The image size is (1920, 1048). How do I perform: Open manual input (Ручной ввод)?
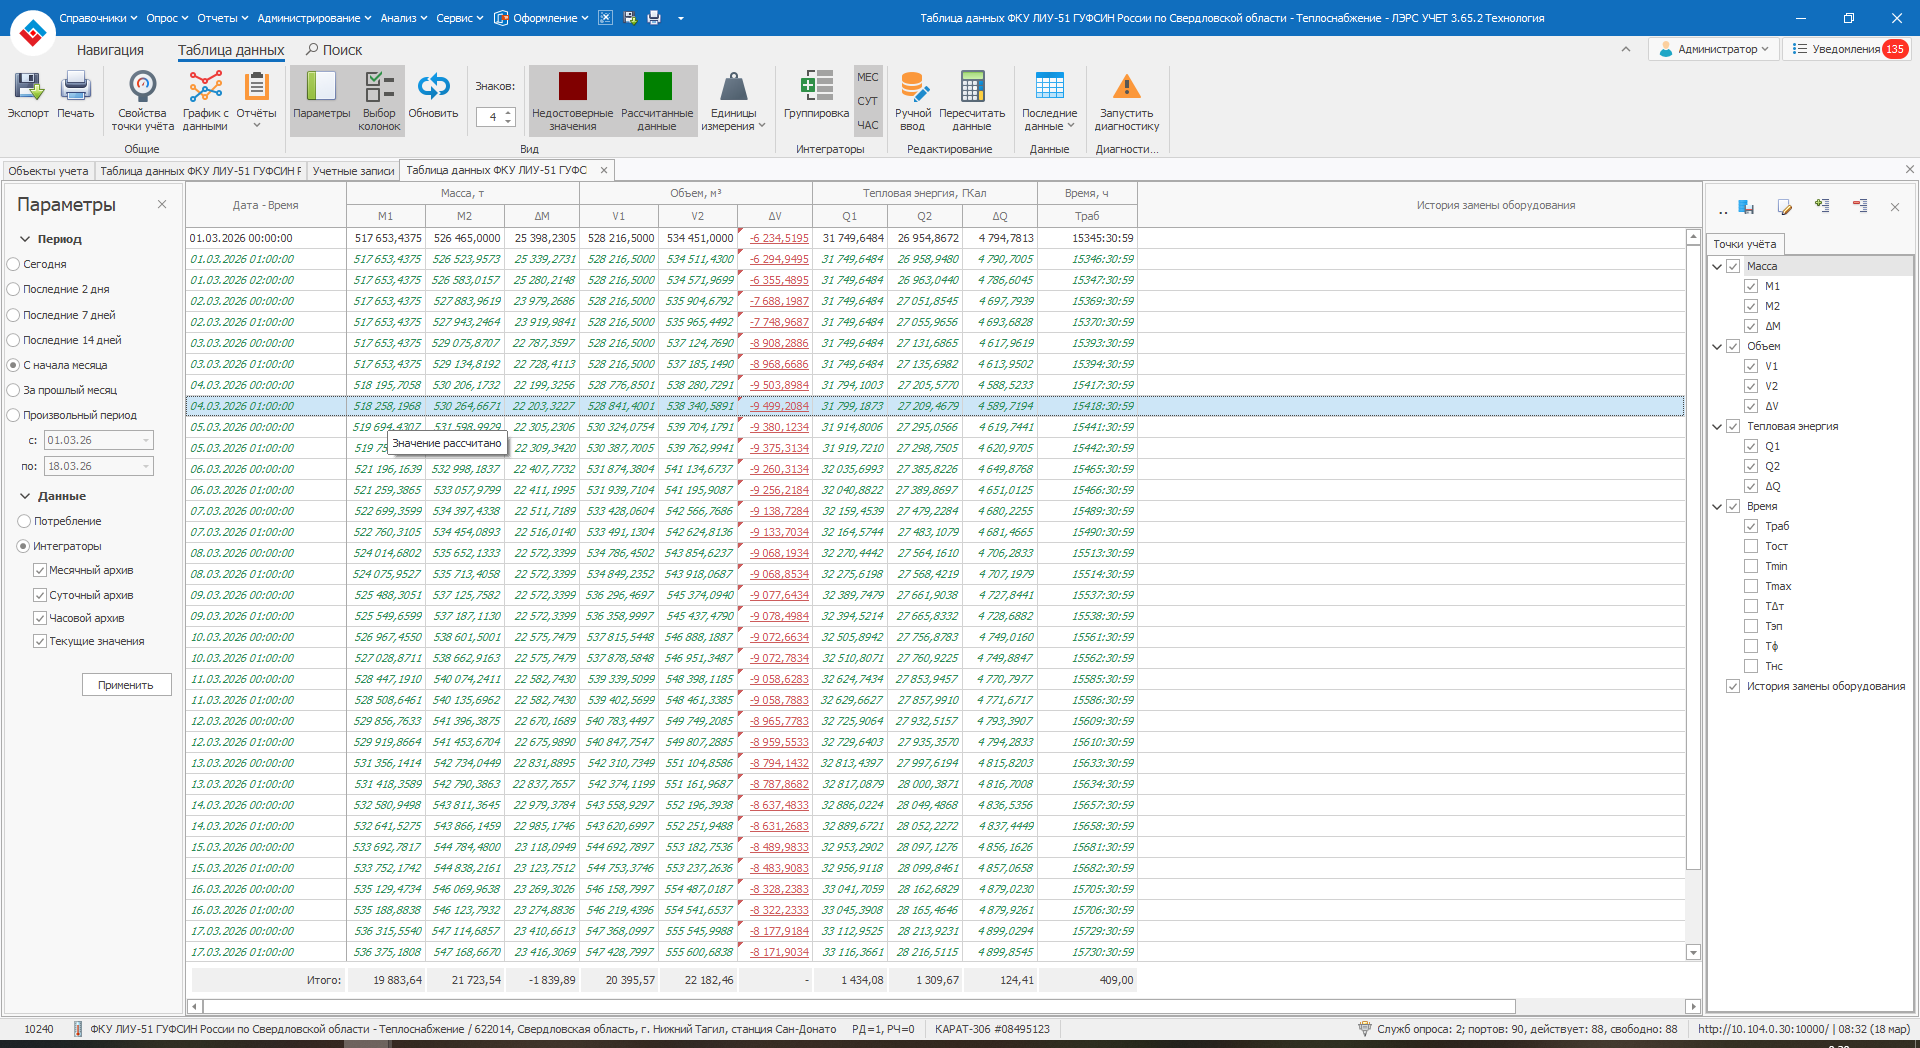[912, 88]
